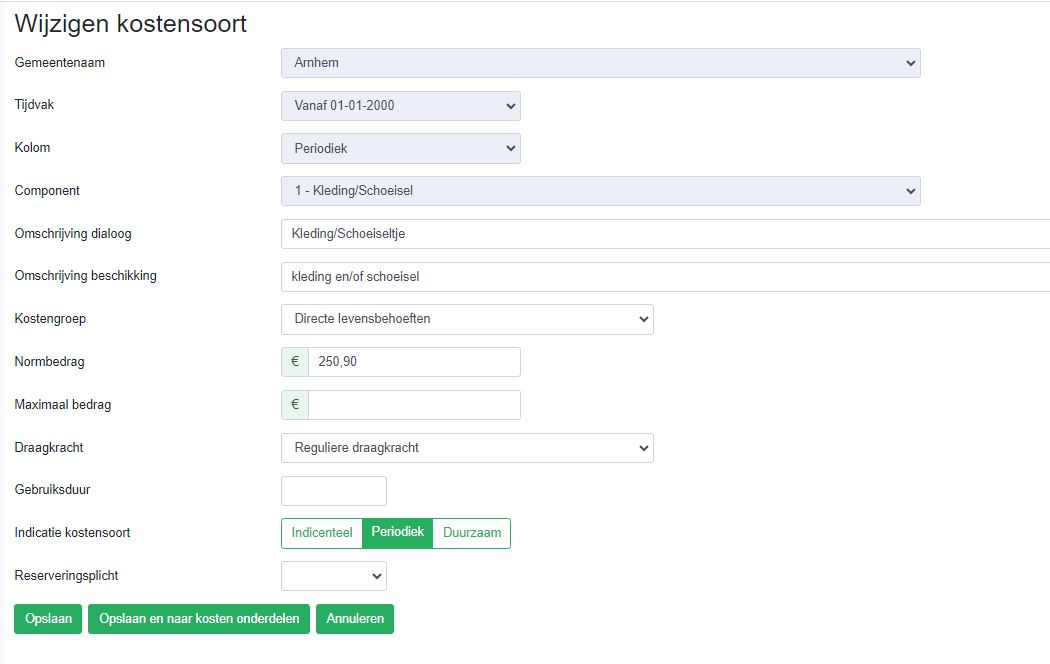Expand Draagkracht dropdown Reguliere draagkracht

point(467,448)
